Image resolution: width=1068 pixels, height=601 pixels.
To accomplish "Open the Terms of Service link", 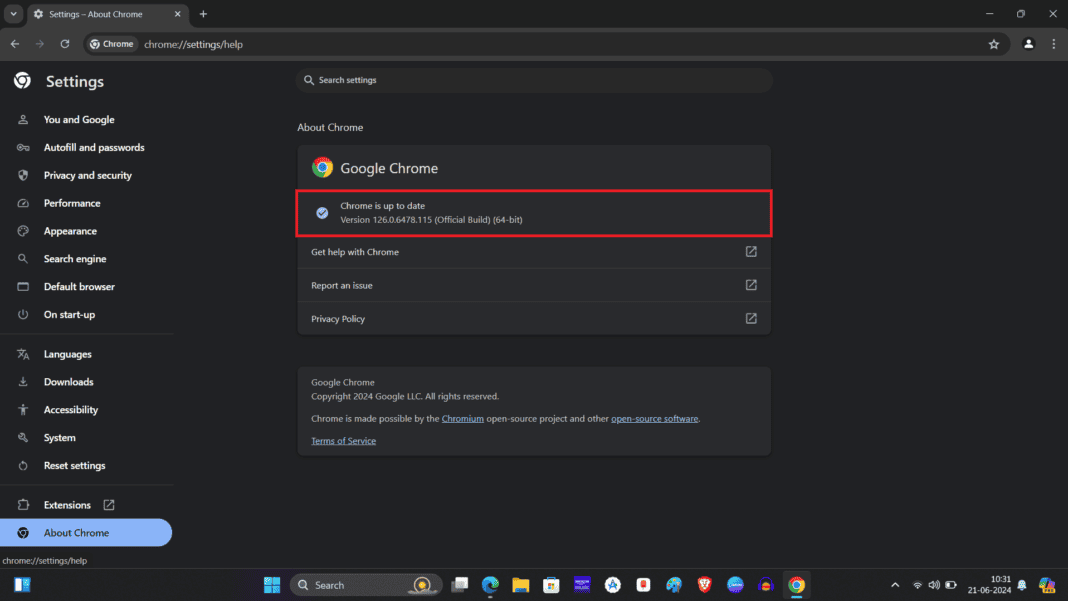I will click(343, 440).
